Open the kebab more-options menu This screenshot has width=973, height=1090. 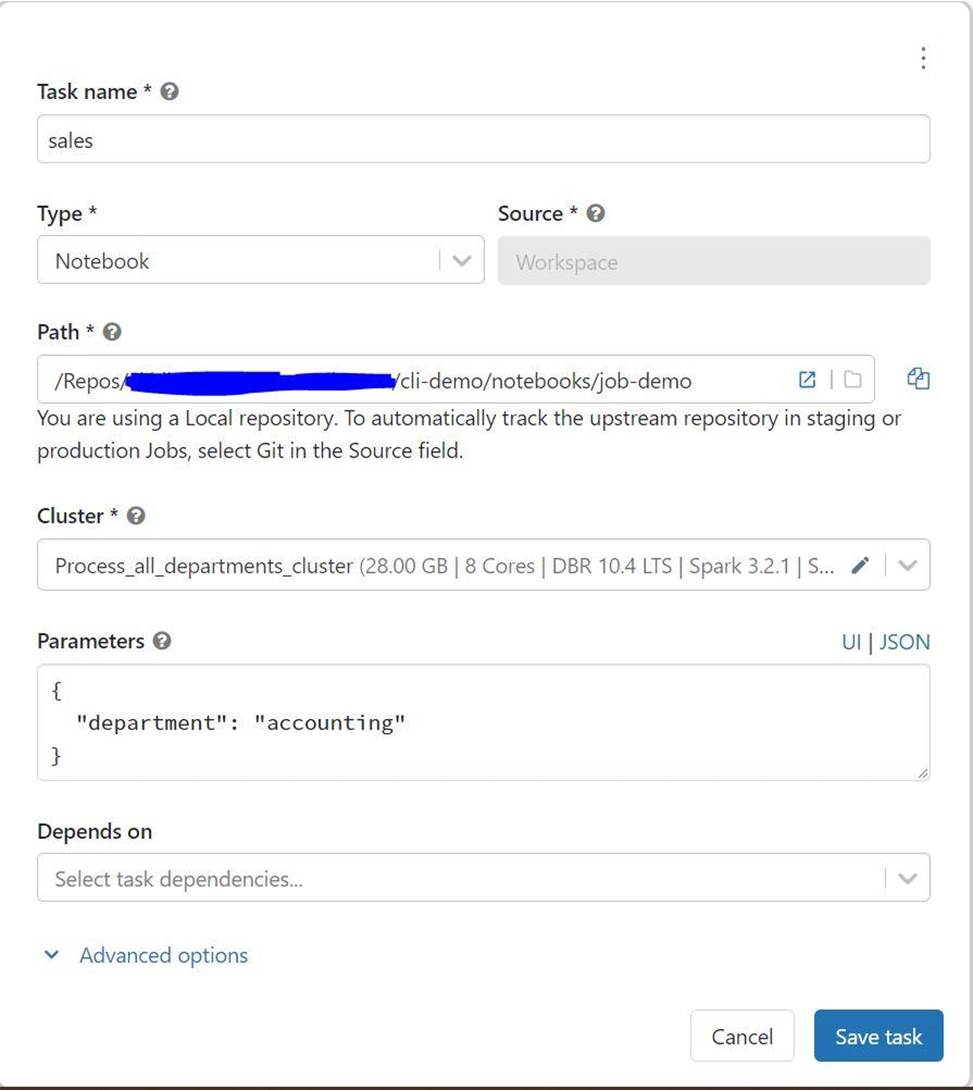[x=922, y=58]
